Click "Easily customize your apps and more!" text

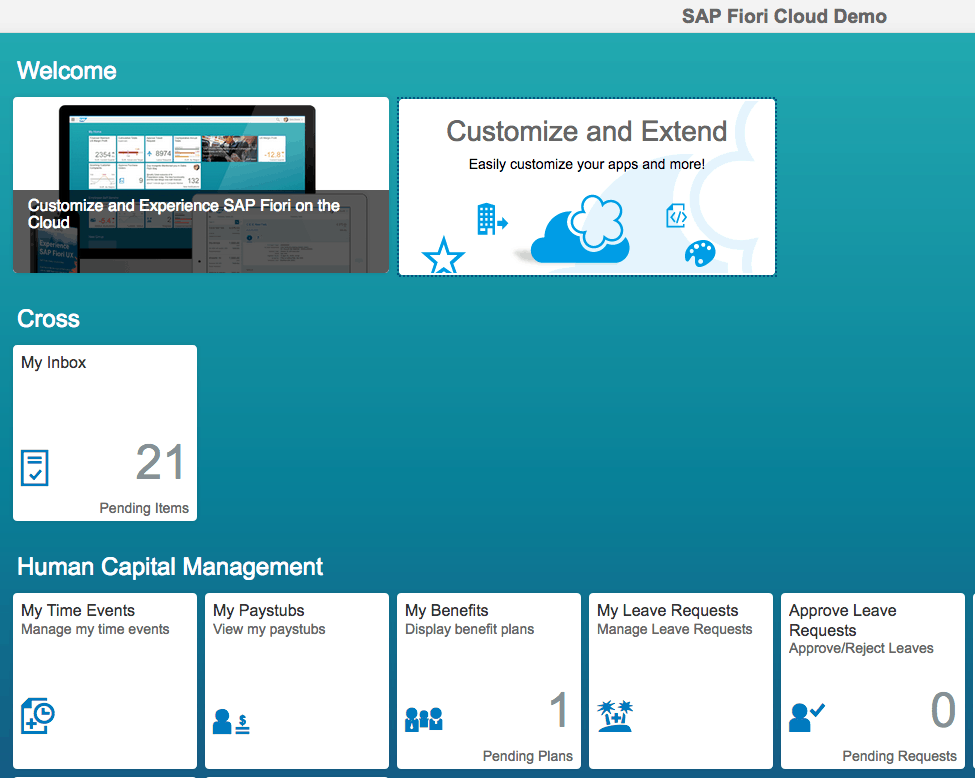[586, 164]
